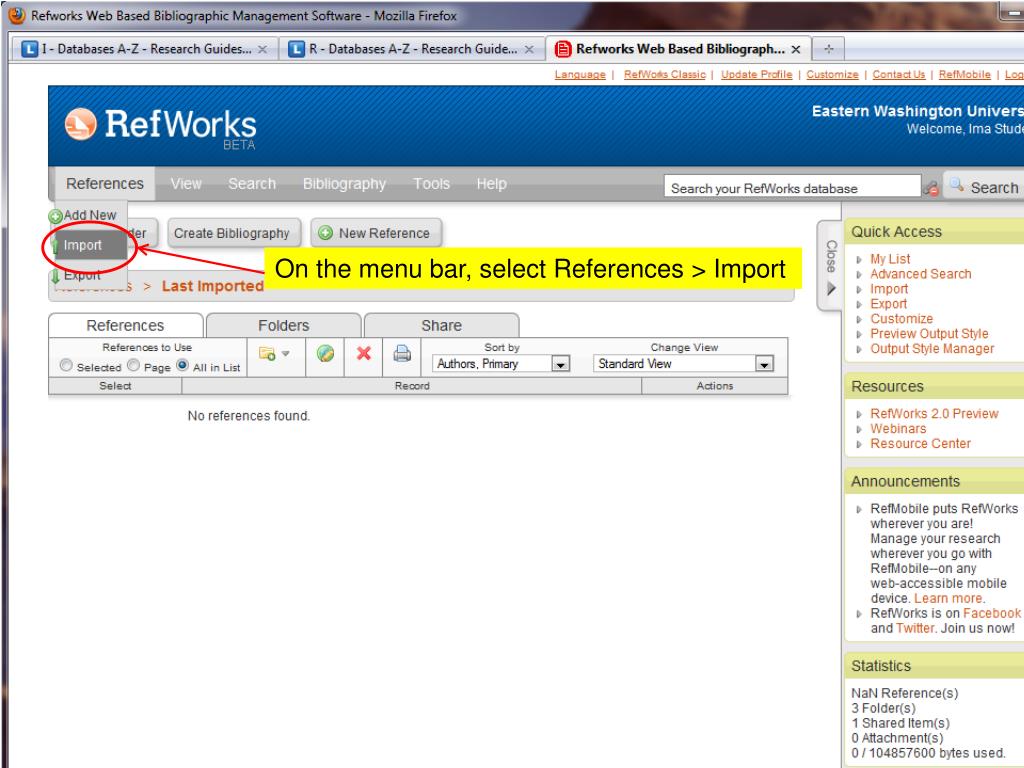The image size is (1024, 768).
Task: Close the first Databases A-Z tab
Action: coord(263,50)
